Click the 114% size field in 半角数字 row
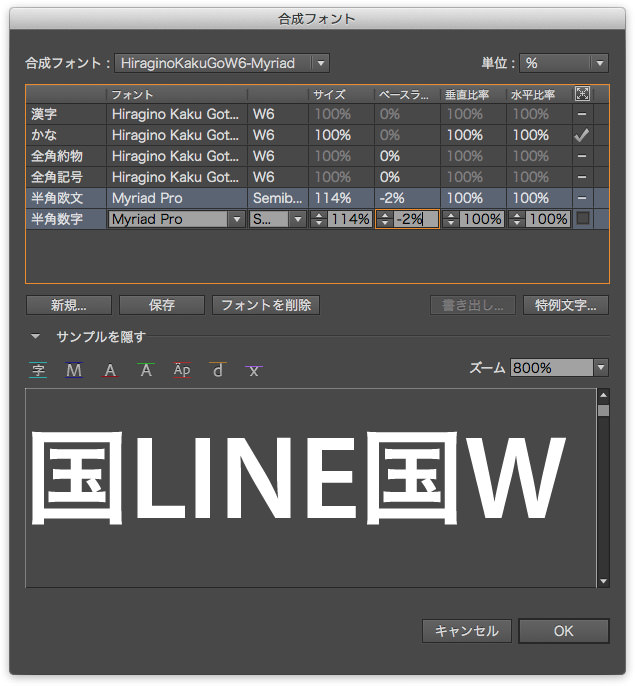Screen dimensions: 635x686 350,219
